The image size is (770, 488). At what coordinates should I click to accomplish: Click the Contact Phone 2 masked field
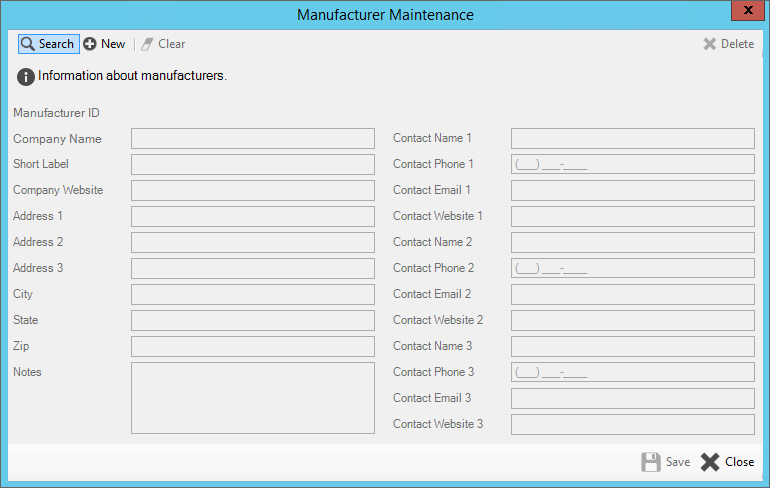tap(633, 269)
